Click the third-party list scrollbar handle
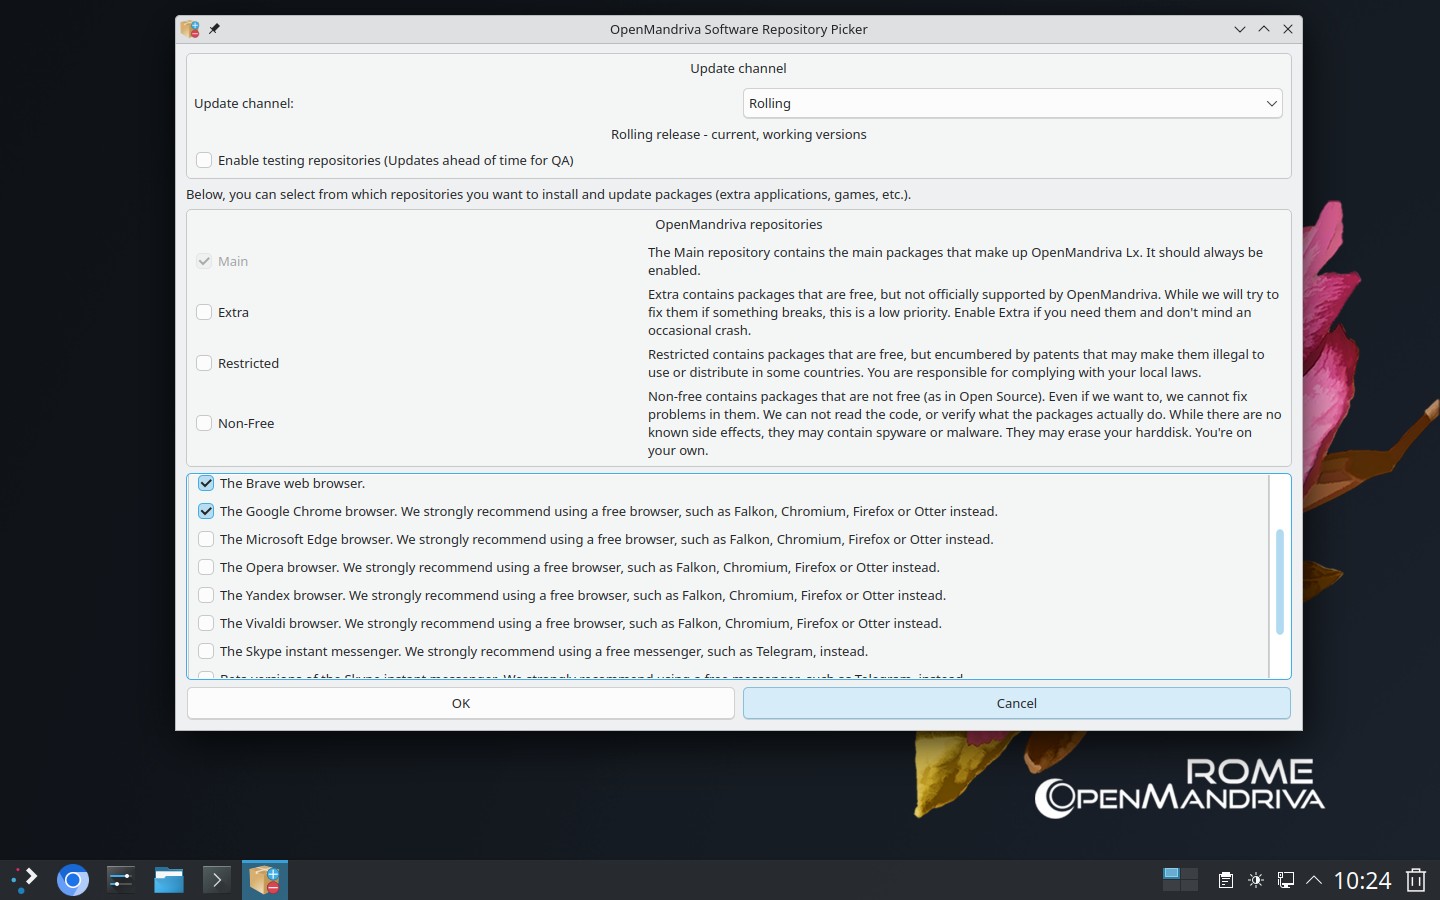This screenshot has height=900, width=1440. tap(1280, 582)
